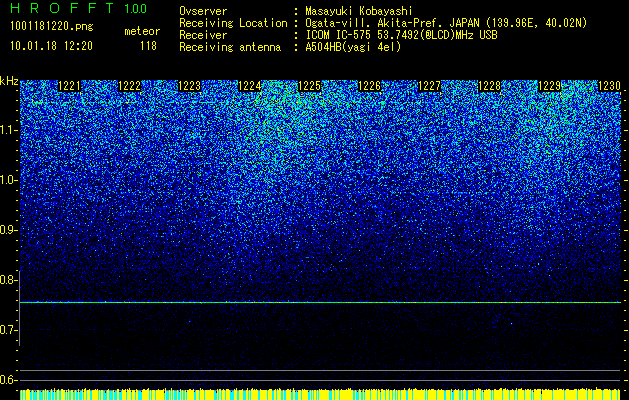The width and height of the screenshot is (629, 400).
Task: Click the 1225 time marker
Action: [x=310, y=86]
